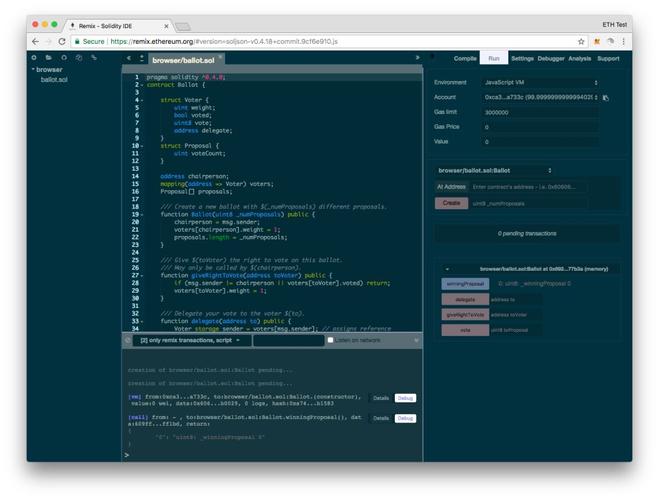
Task: Select the Run tab
Action: coord(494,58)
